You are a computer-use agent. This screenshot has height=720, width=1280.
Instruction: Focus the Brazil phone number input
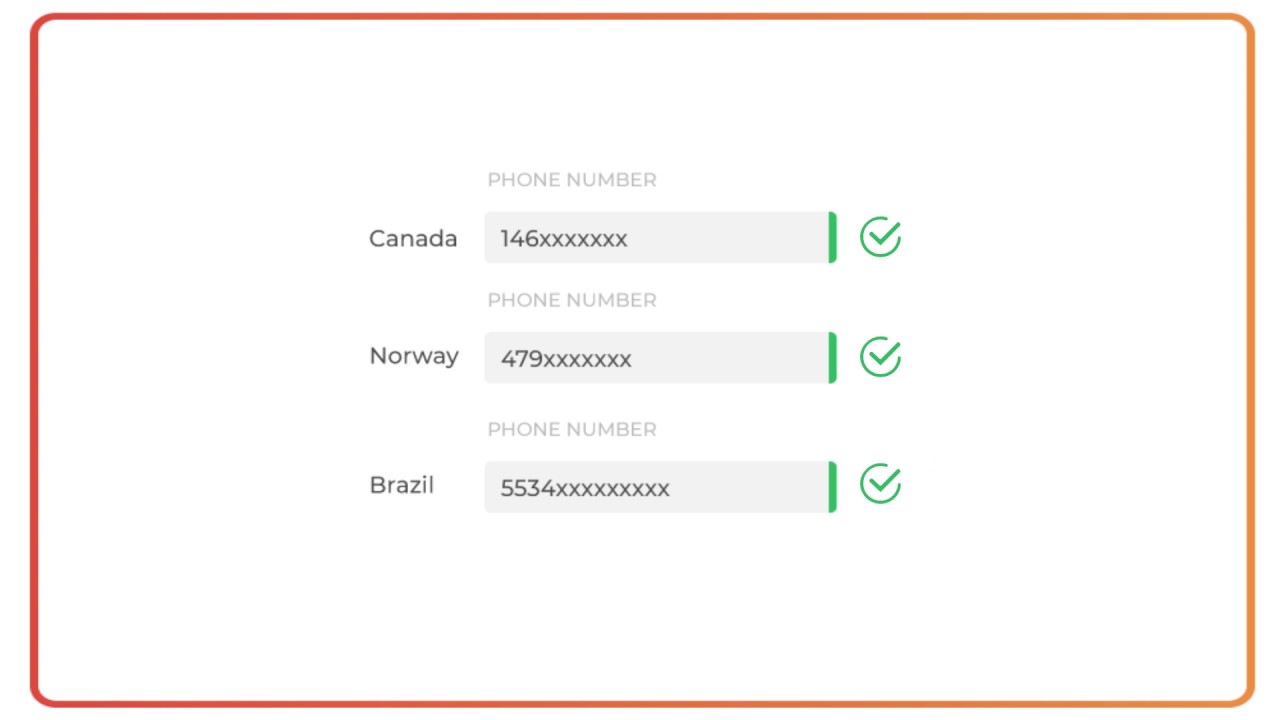[660, 487]
